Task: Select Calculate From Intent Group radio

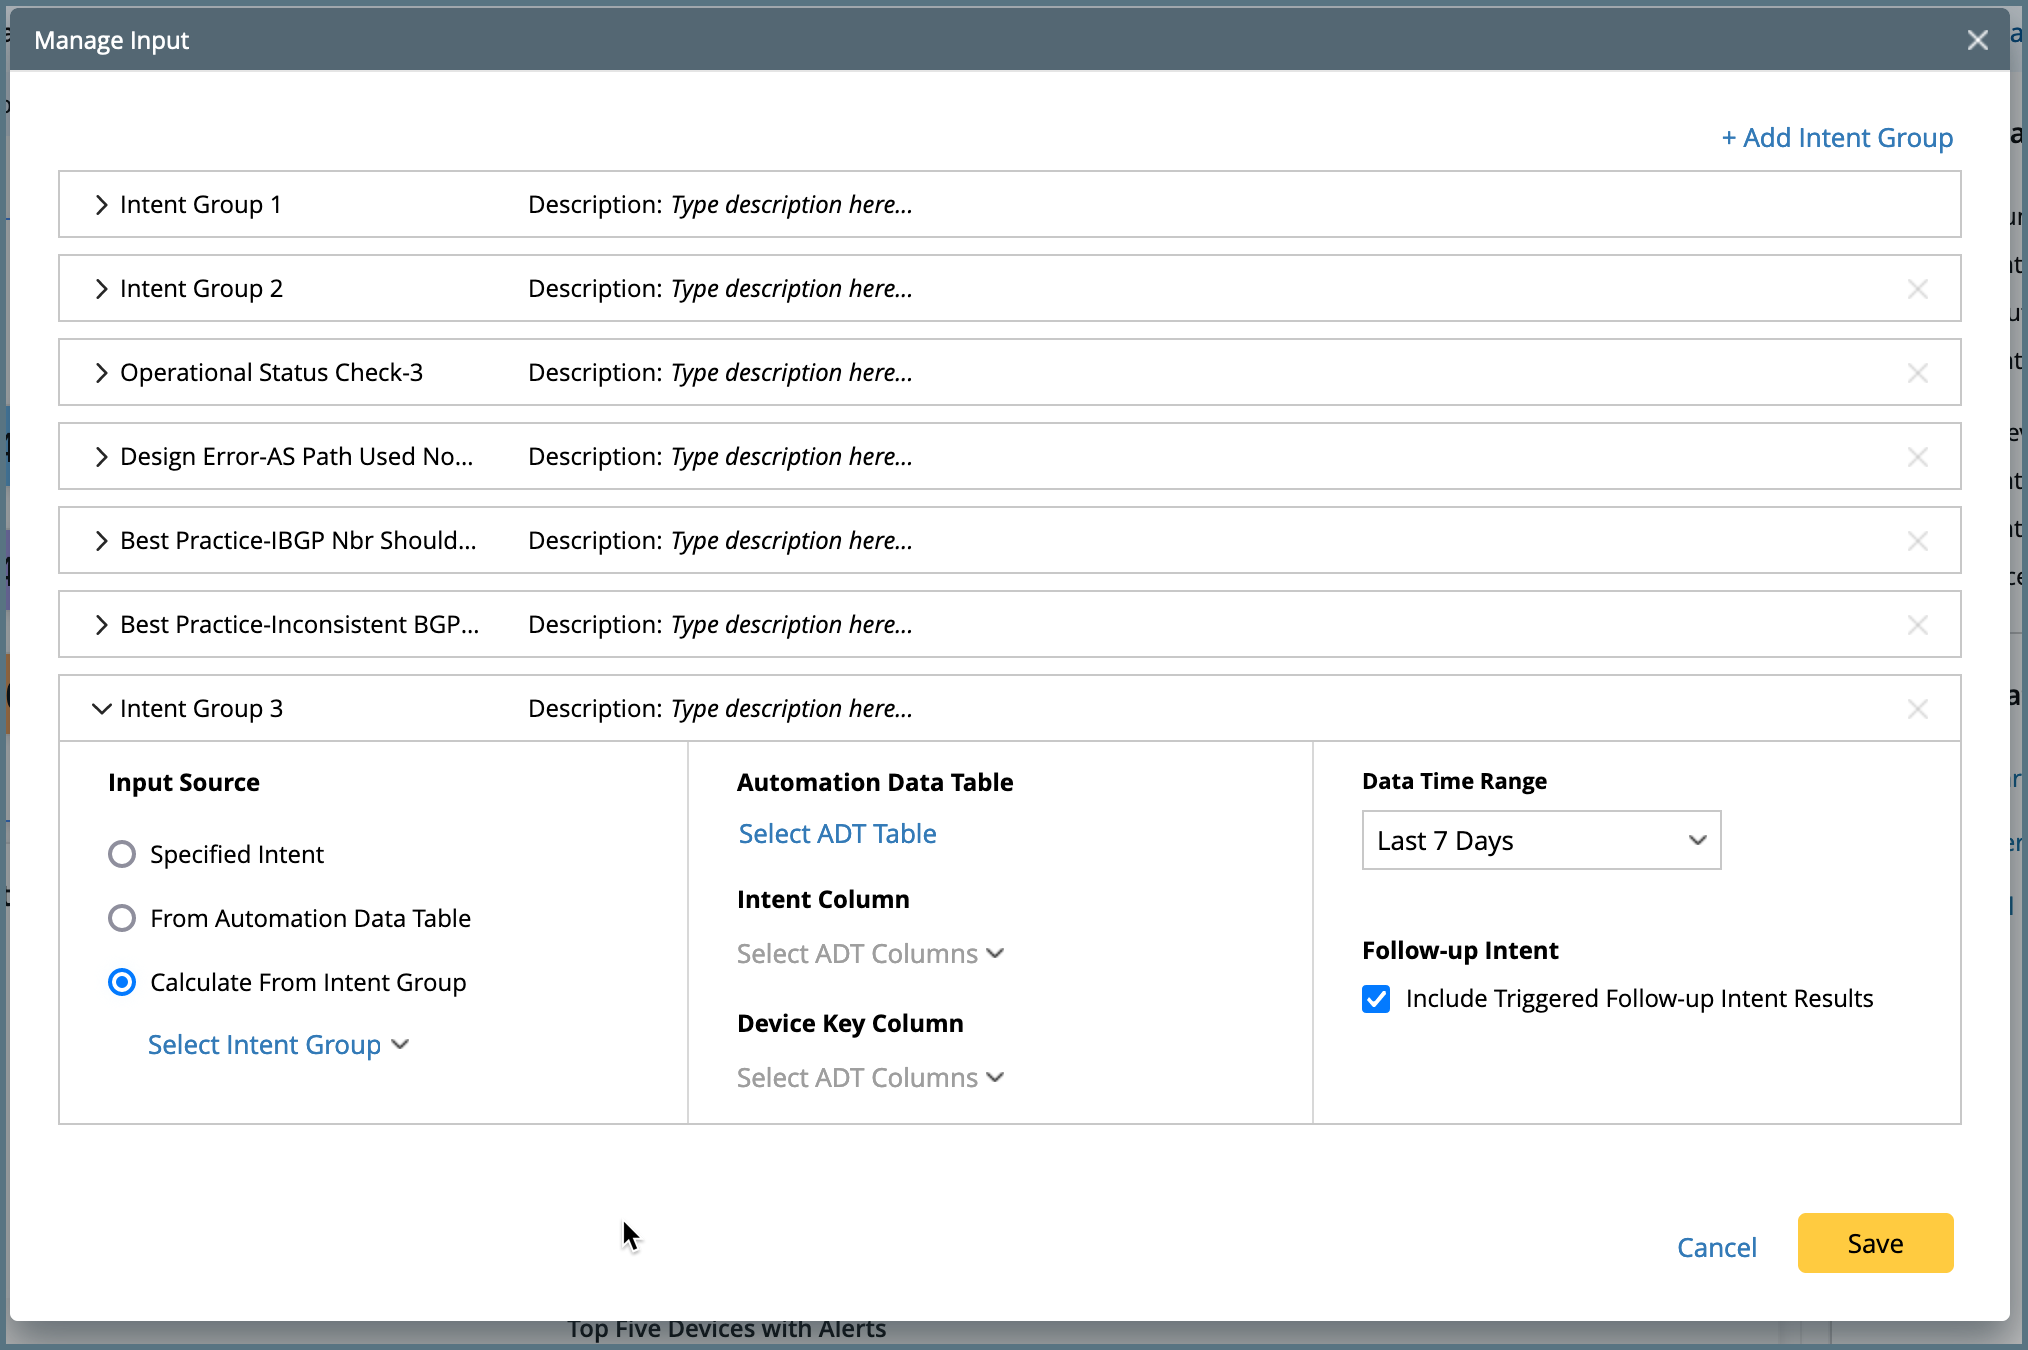Action: [x=122, y=982]
